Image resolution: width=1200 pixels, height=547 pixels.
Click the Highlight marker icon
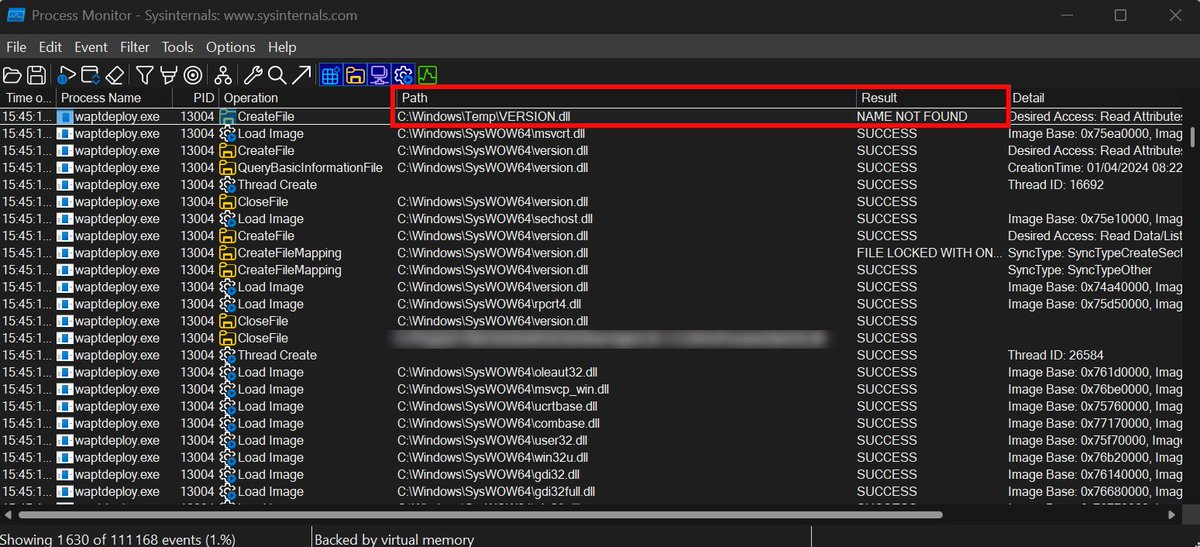coord(168,75)
